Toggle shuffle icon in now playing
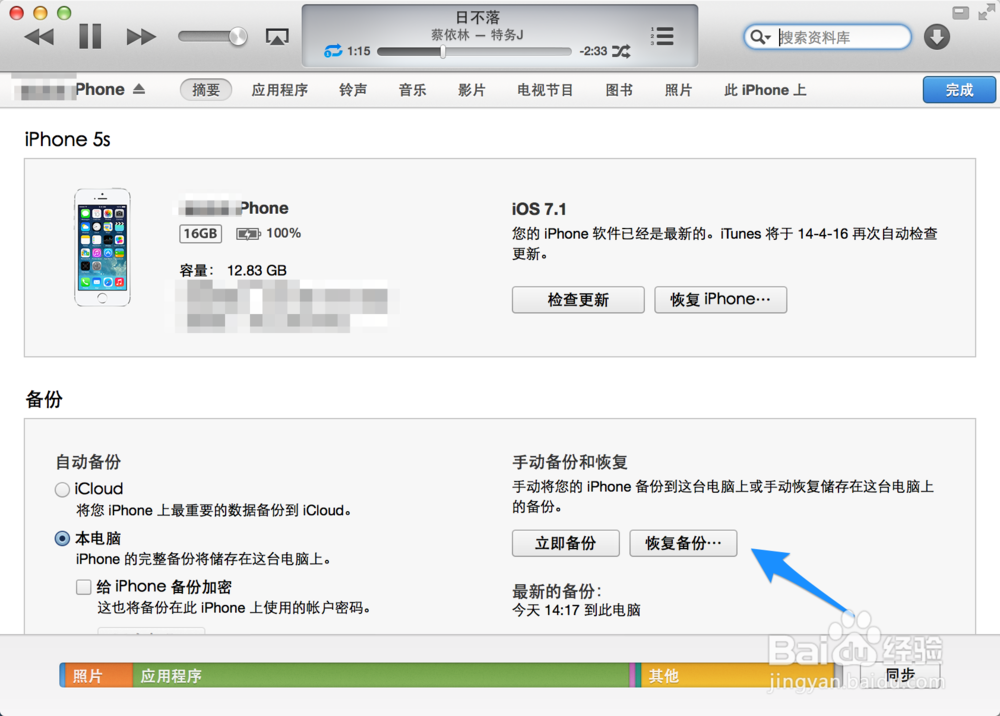The height and width of the screenshot is (716, 1000). pos(621,51)
